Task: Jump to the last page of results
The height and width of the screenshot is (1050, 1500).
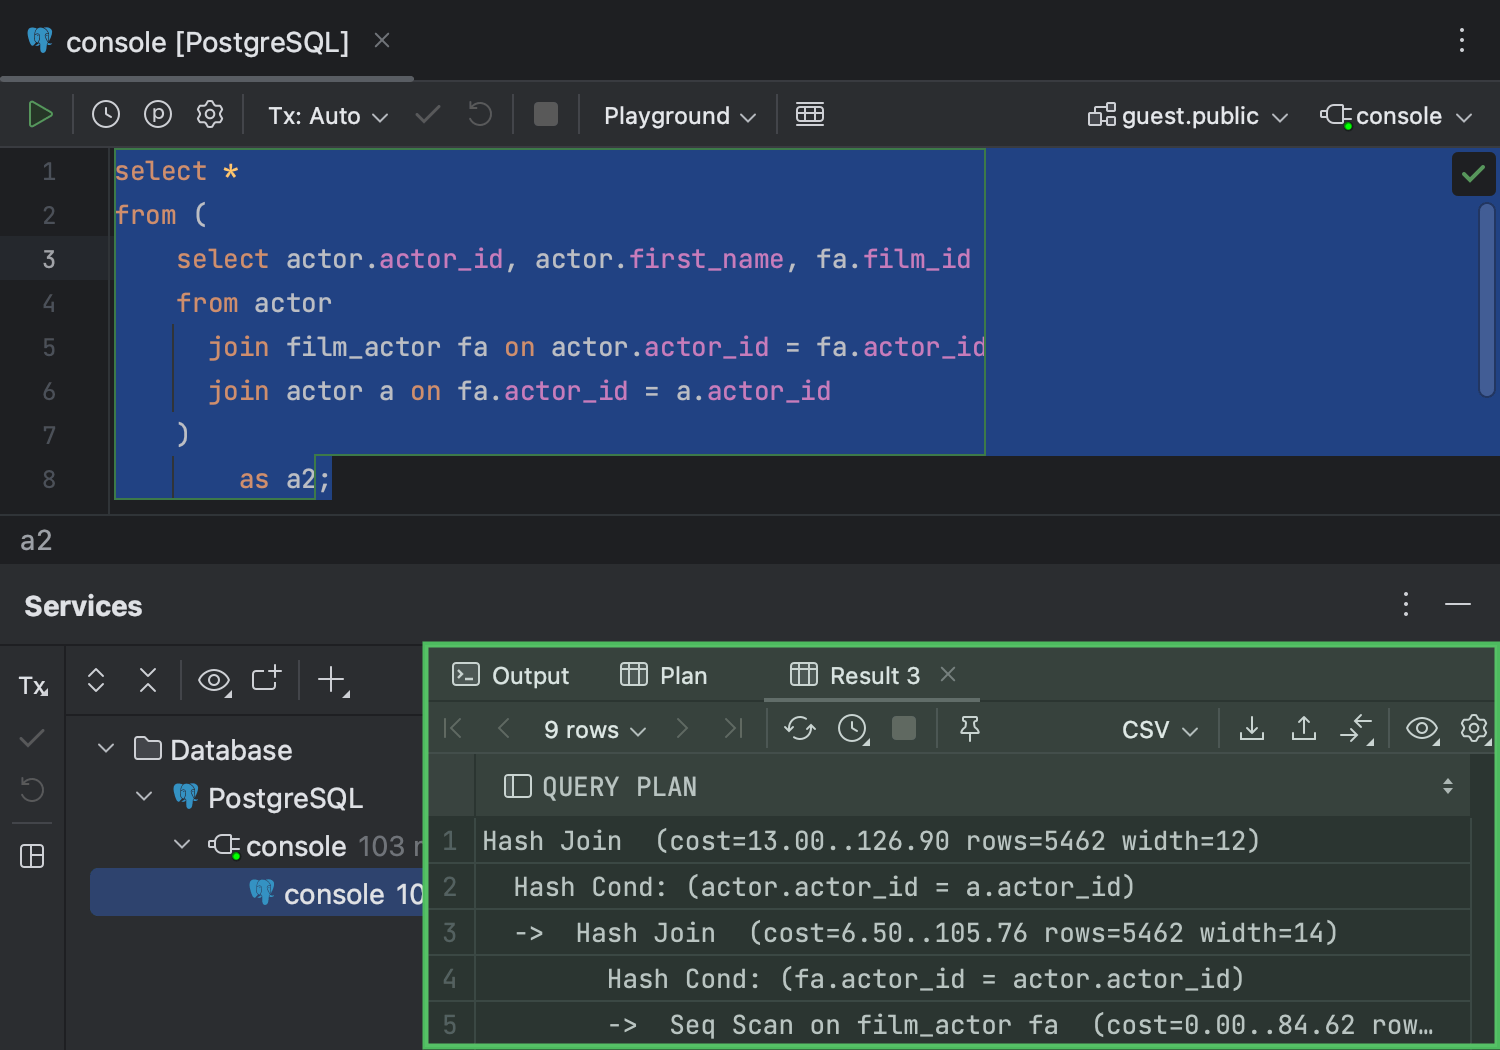Action: click(x=733, y=729)
